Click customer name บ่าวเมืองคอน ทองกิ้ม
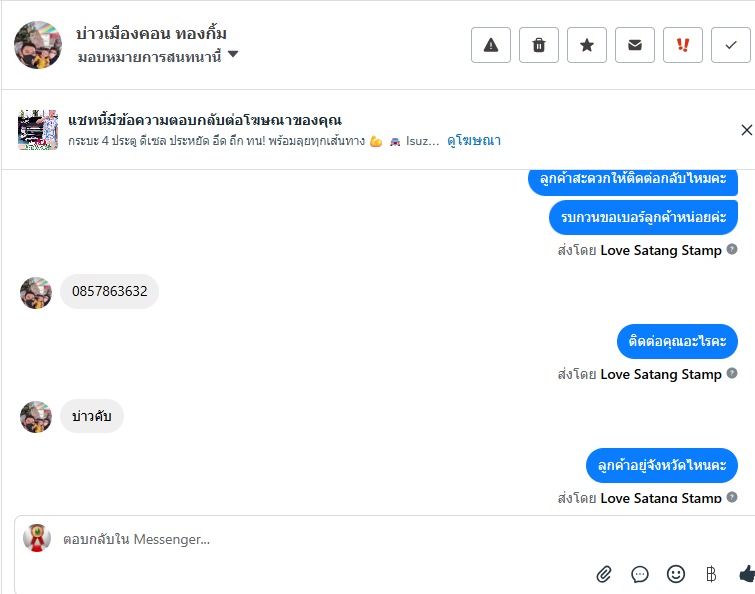The width and height of the screenshot is (755, 594). [x=151, y=34]
